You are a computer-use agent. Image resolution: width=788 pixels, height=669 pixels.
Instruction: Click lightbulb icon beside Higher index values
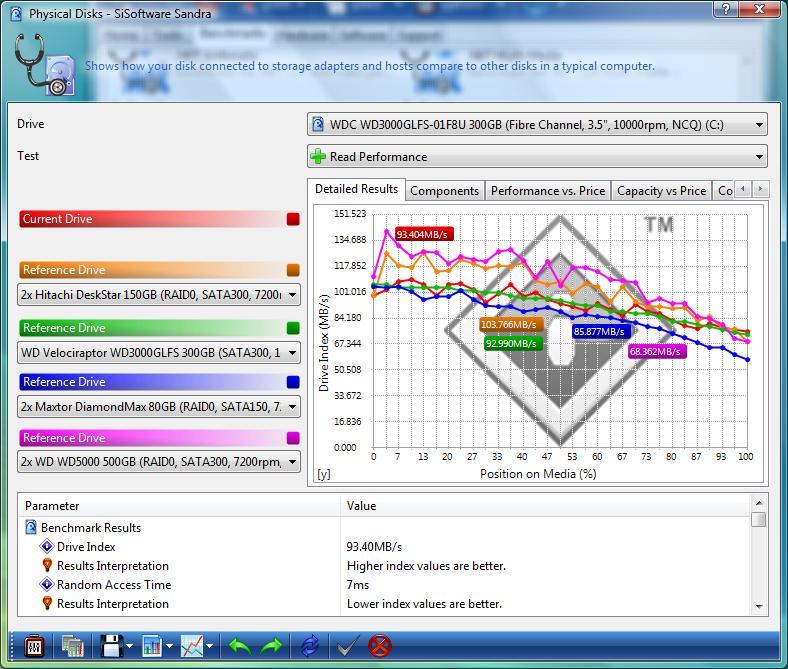(47, 565)
